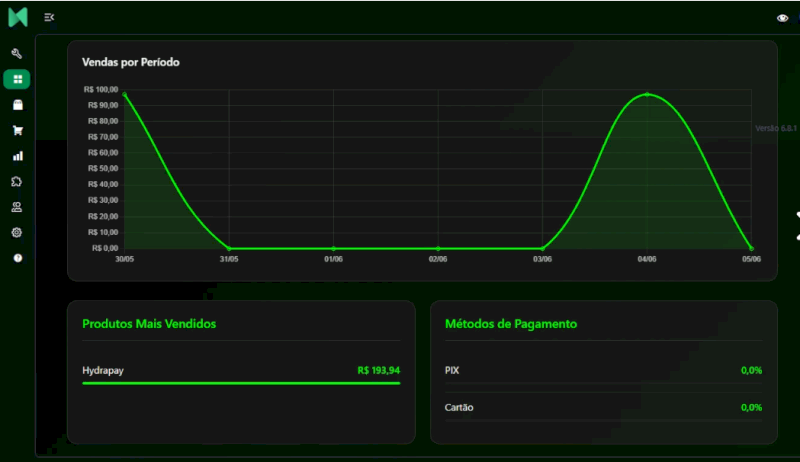Click the 30/05 date axis label

pyautogui.click(x=124, y=259)
